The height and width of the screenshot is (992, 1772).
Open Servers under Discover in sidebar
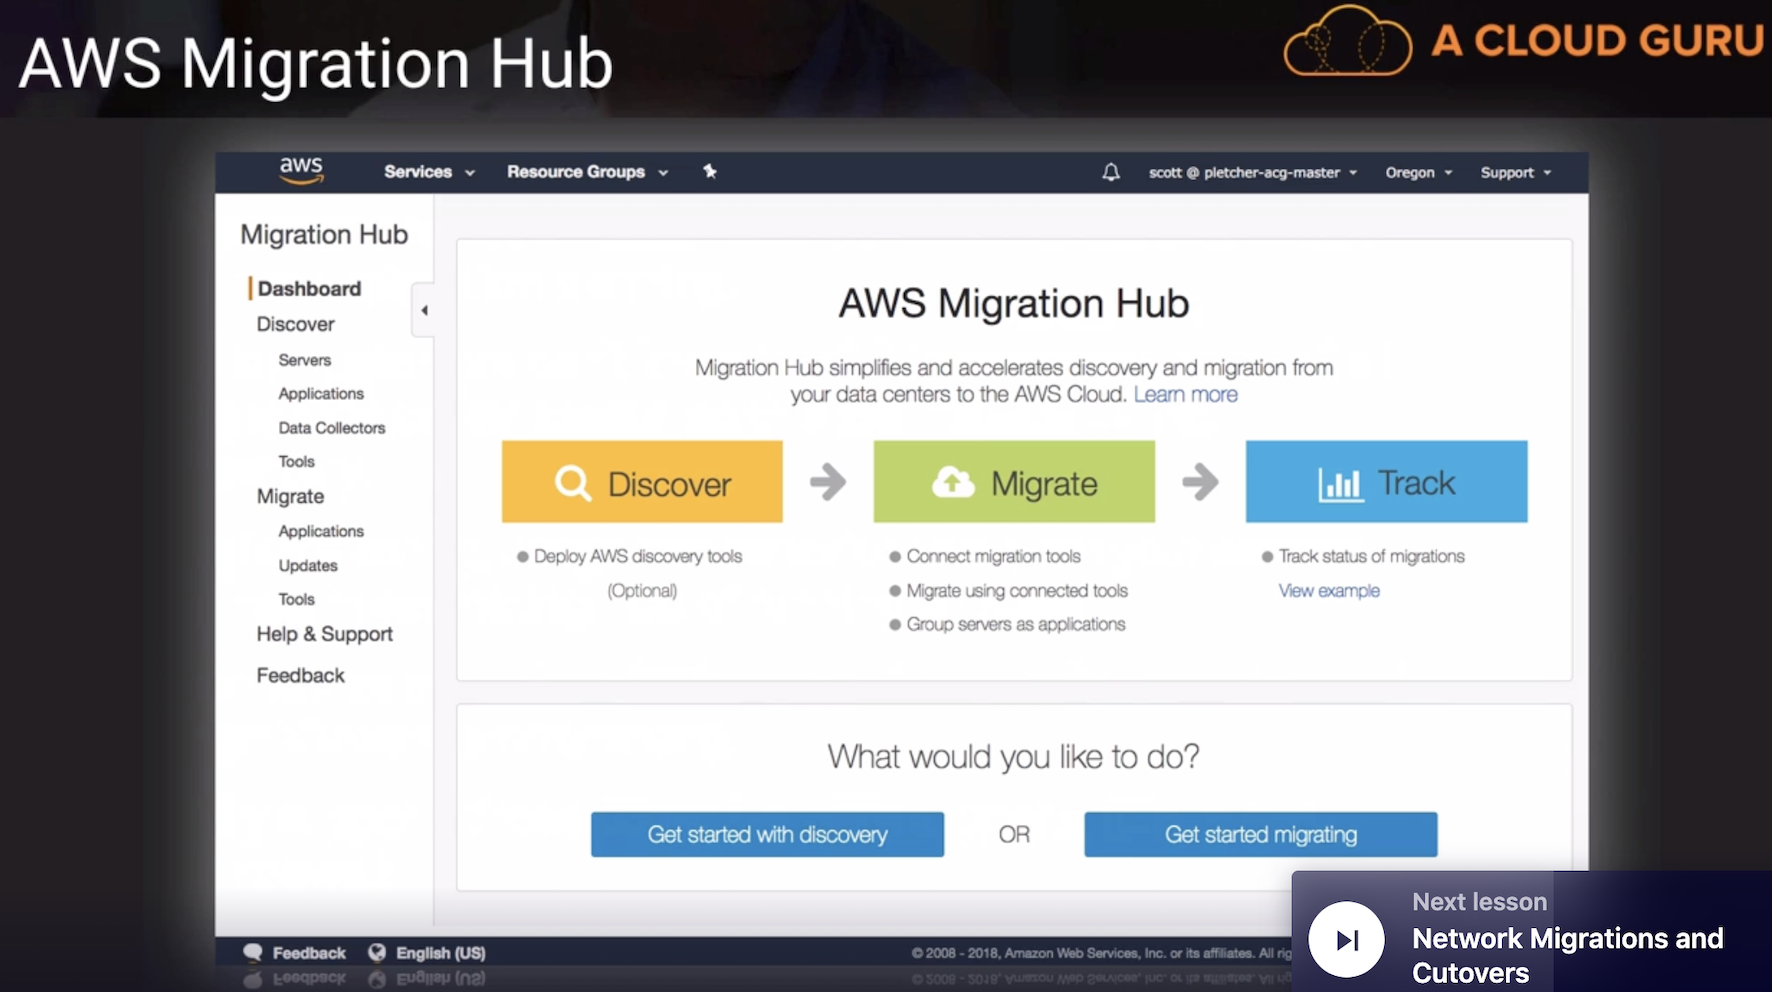pos(304,360)
